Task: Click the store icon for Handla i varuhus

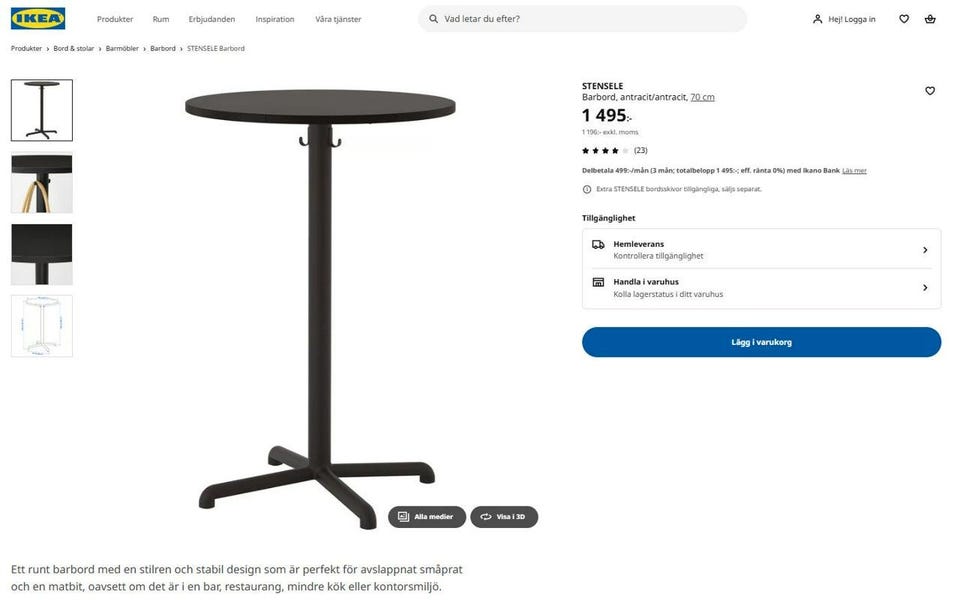Action: tap(598, 282)
